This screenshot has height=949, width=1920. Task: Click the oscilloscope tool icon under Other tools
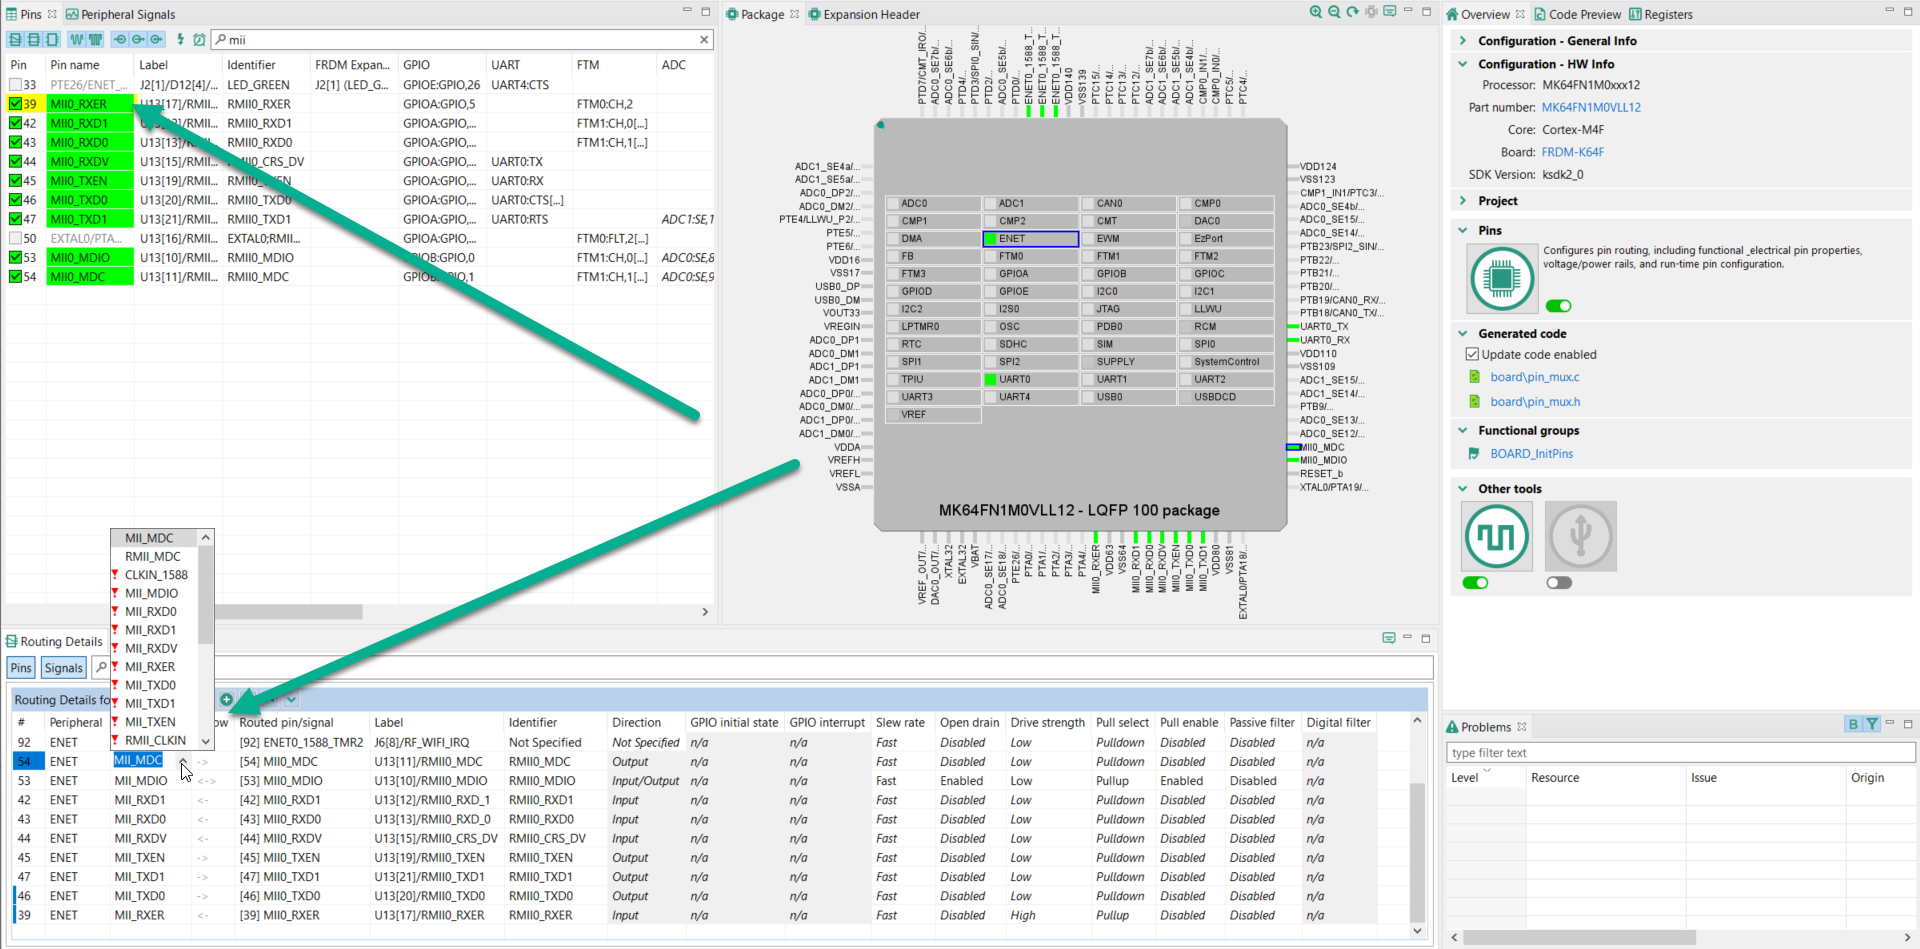click(1496, 536)
